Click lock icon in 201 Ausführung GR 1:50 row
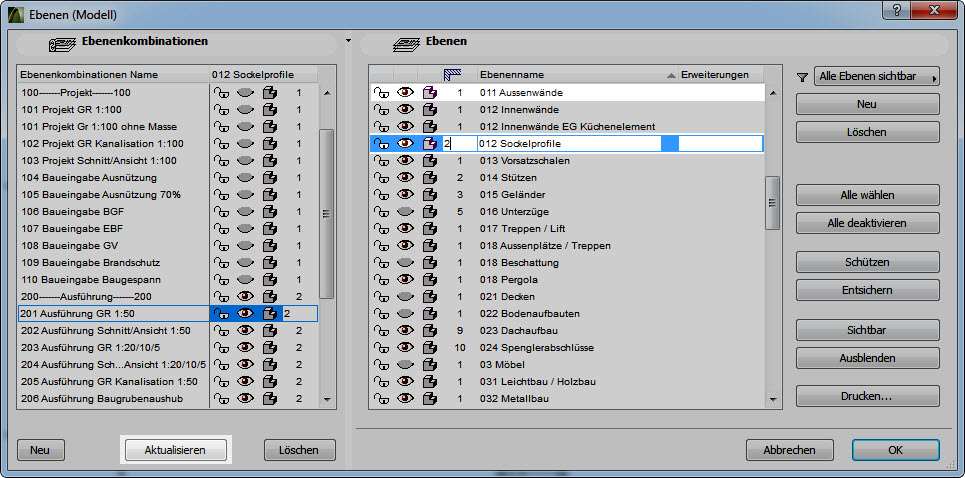 (x=222, y=314)
